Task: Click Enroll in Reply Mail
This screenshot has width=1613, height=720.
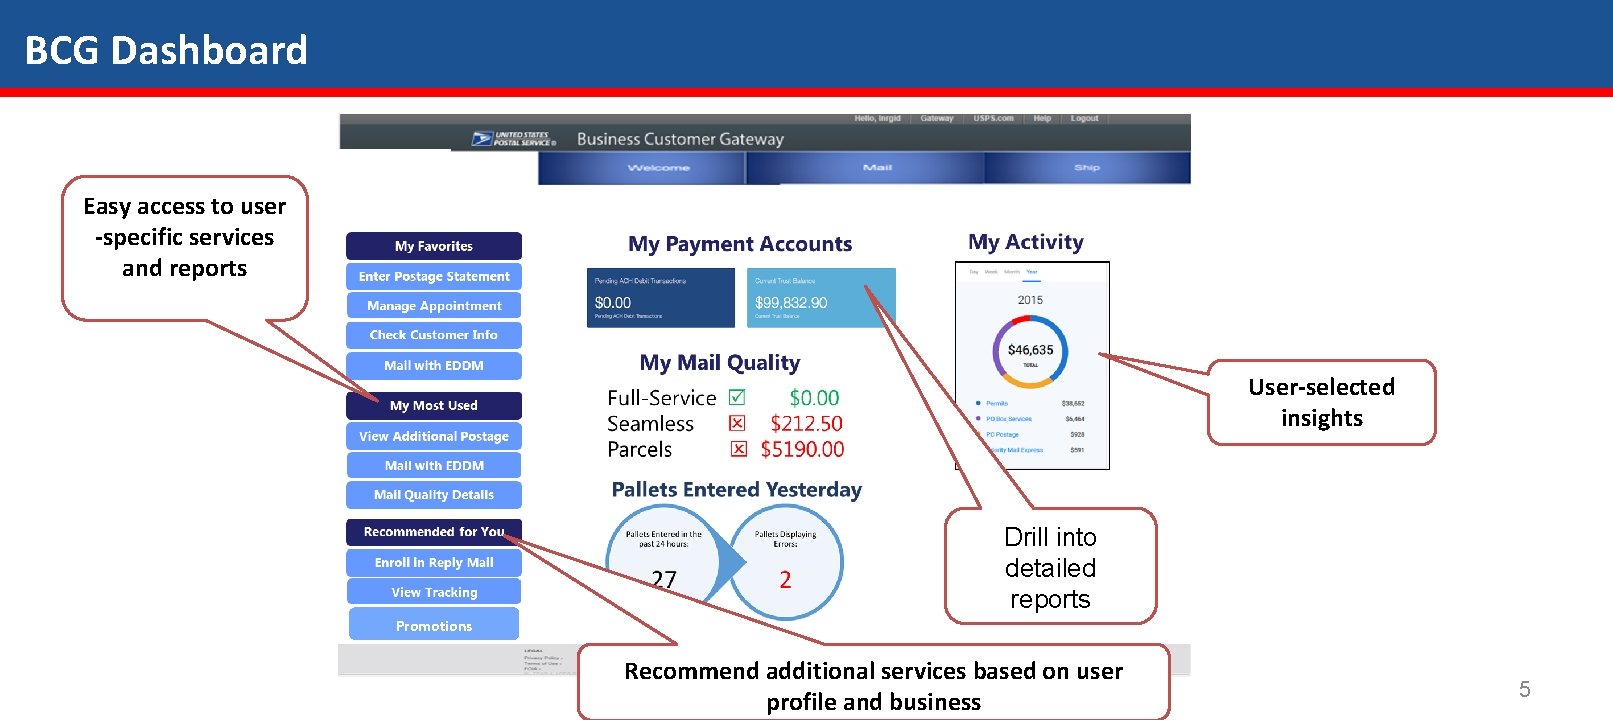Action: click(x=434, y=563)
